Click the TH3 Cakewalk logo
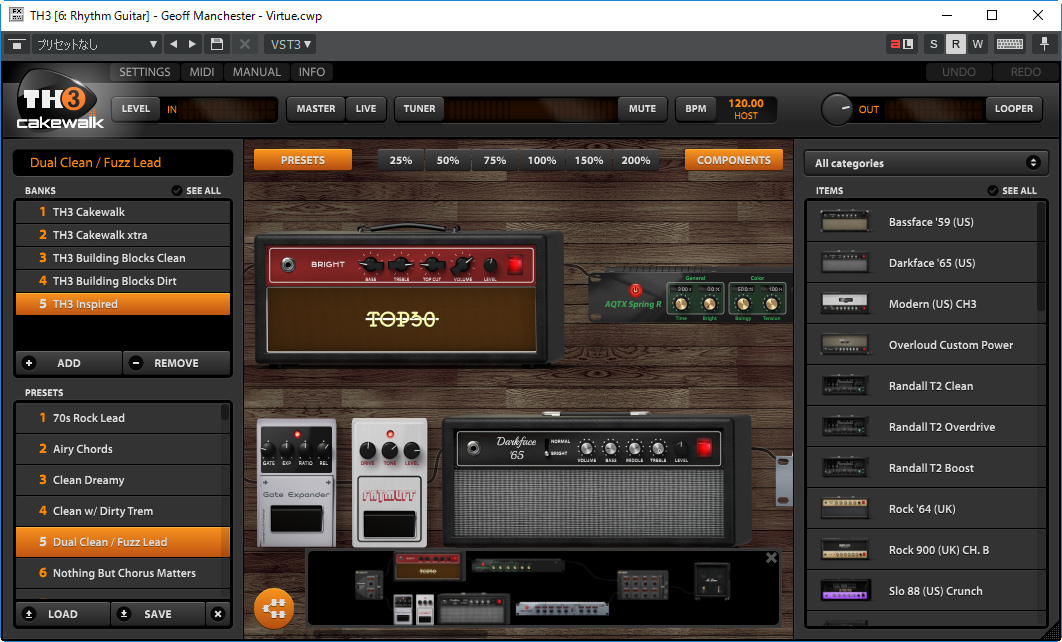 click(x=60, y=100)
